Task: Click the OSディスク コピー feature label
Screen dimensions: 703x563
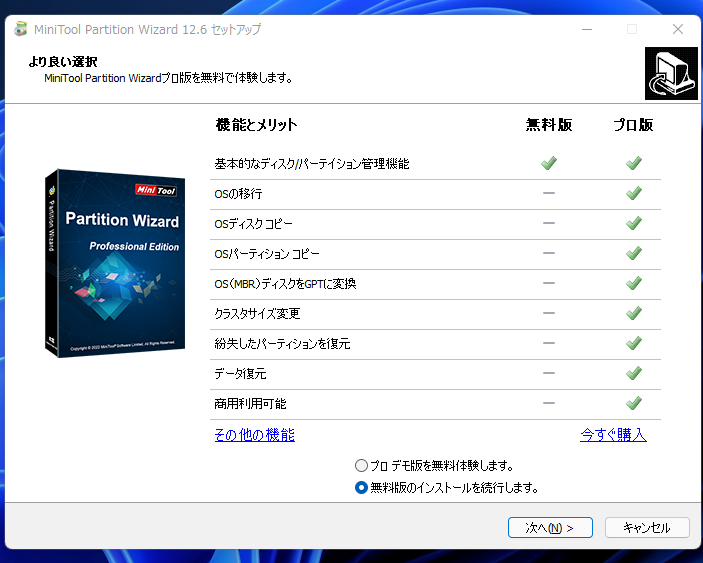Action: 253,224
